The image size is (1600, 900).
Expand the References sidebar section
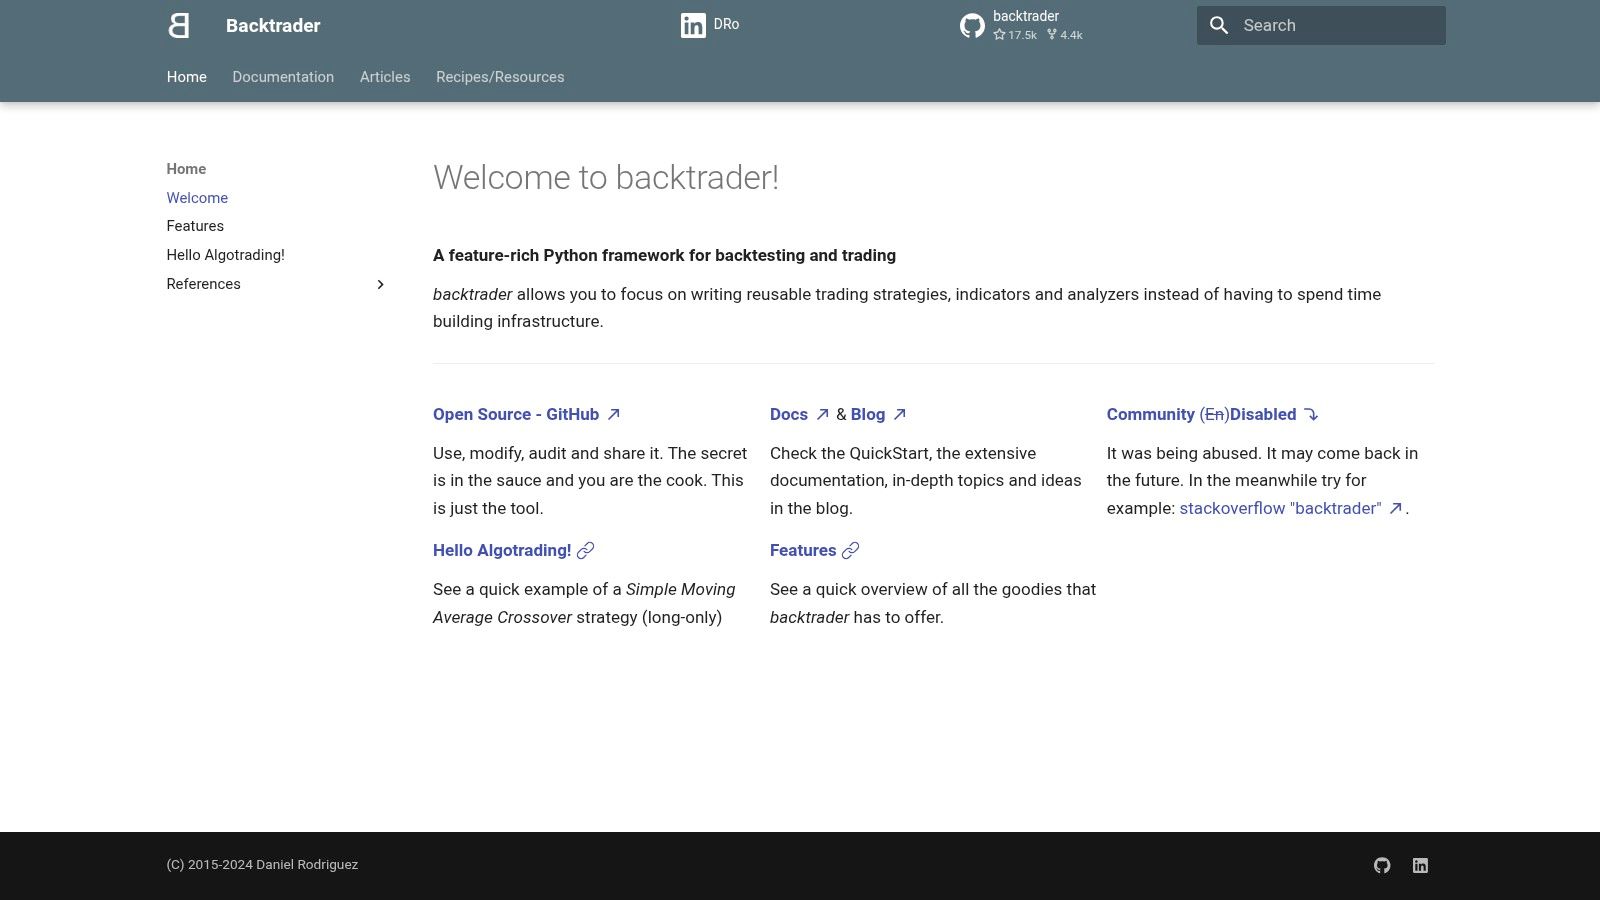point(380,284)
